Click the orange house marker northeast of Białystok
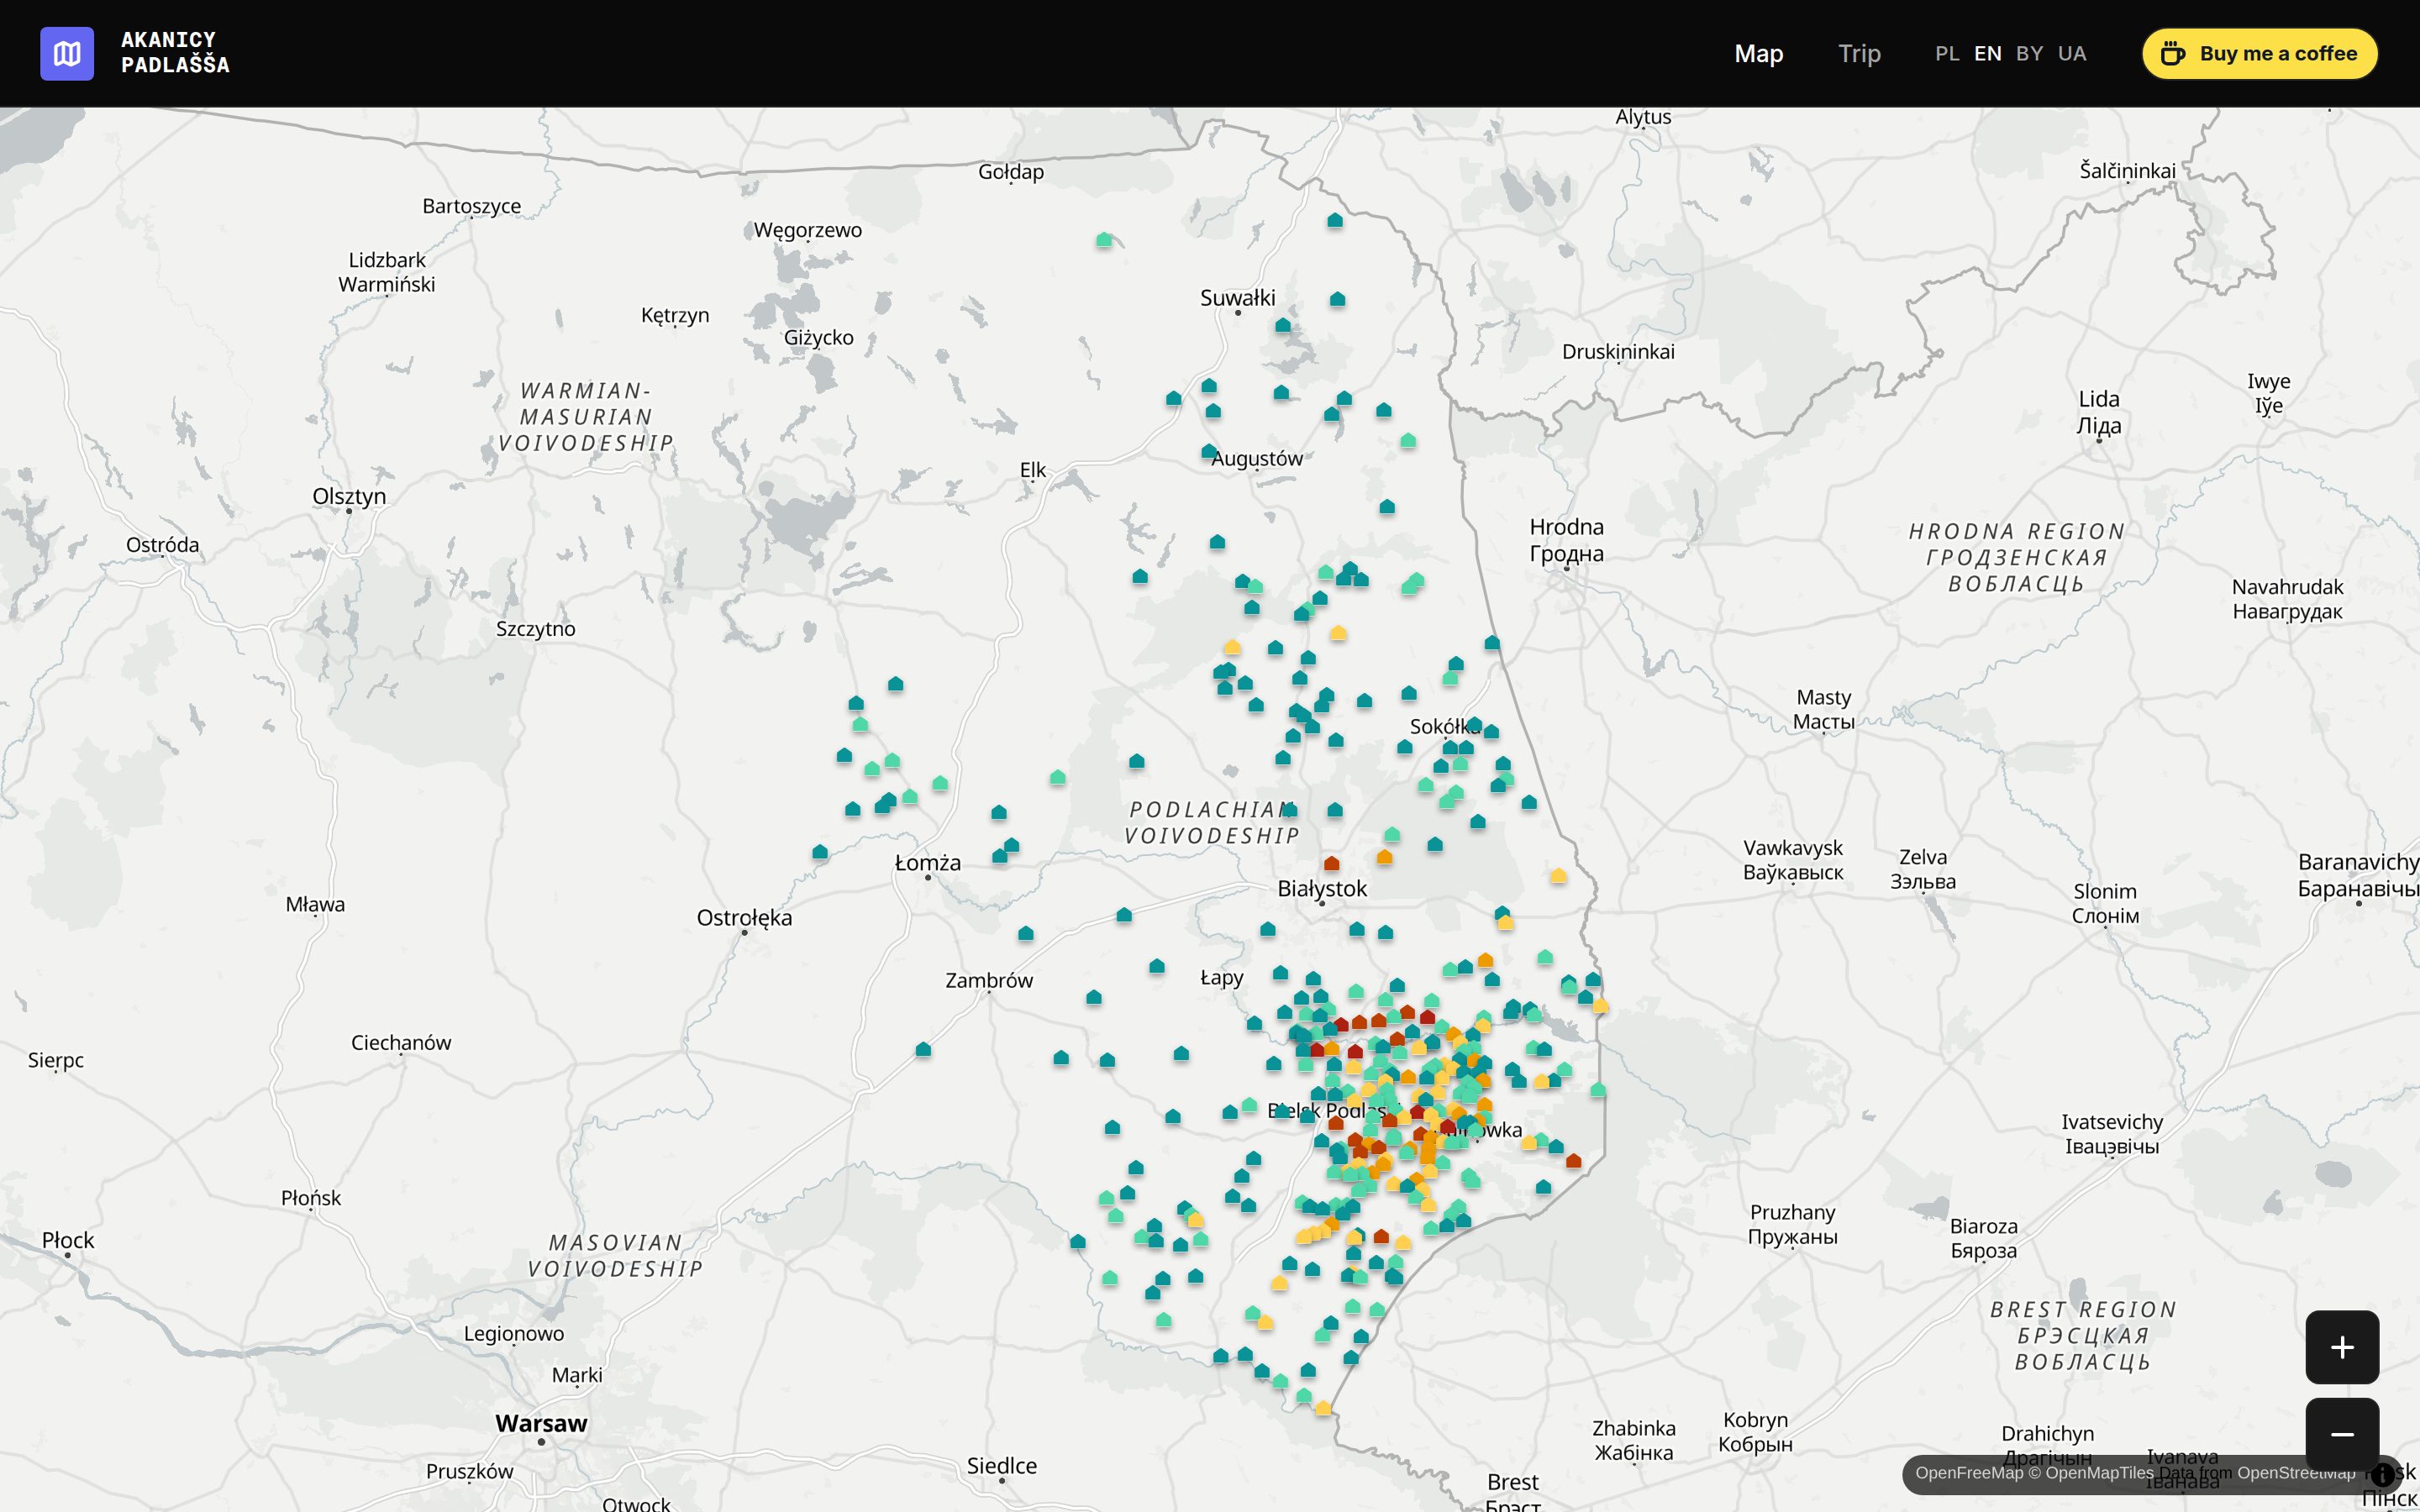 point(1384,857)
